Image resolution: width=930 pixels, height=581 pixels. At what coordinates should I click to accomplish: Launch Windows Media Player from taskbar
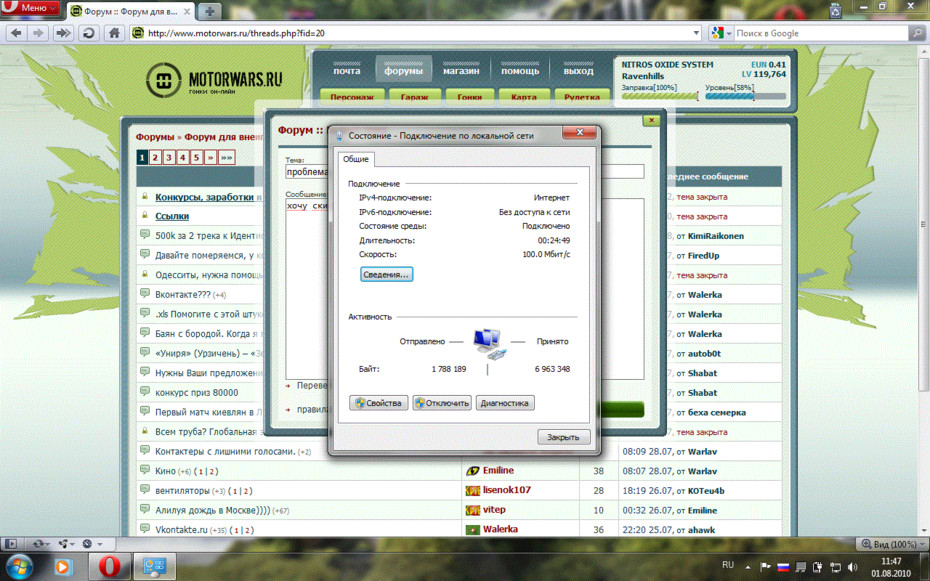[62, 566]
